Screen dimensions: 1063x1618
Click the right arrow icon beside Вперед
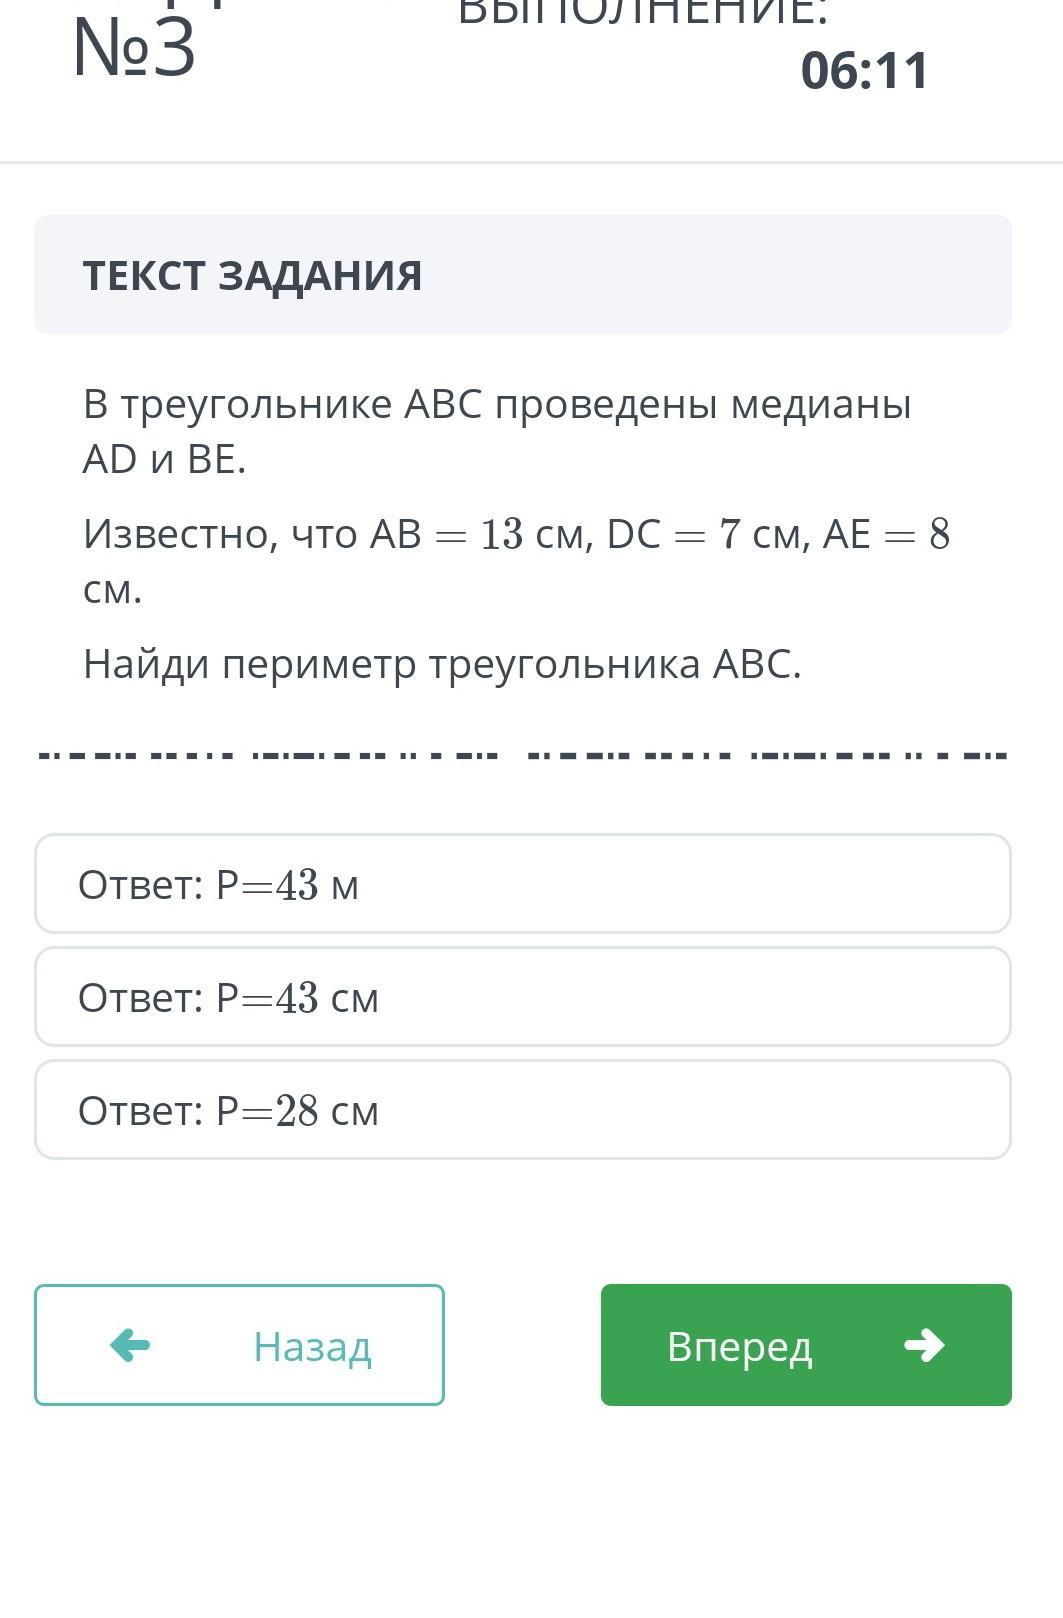coord(924,1345)
